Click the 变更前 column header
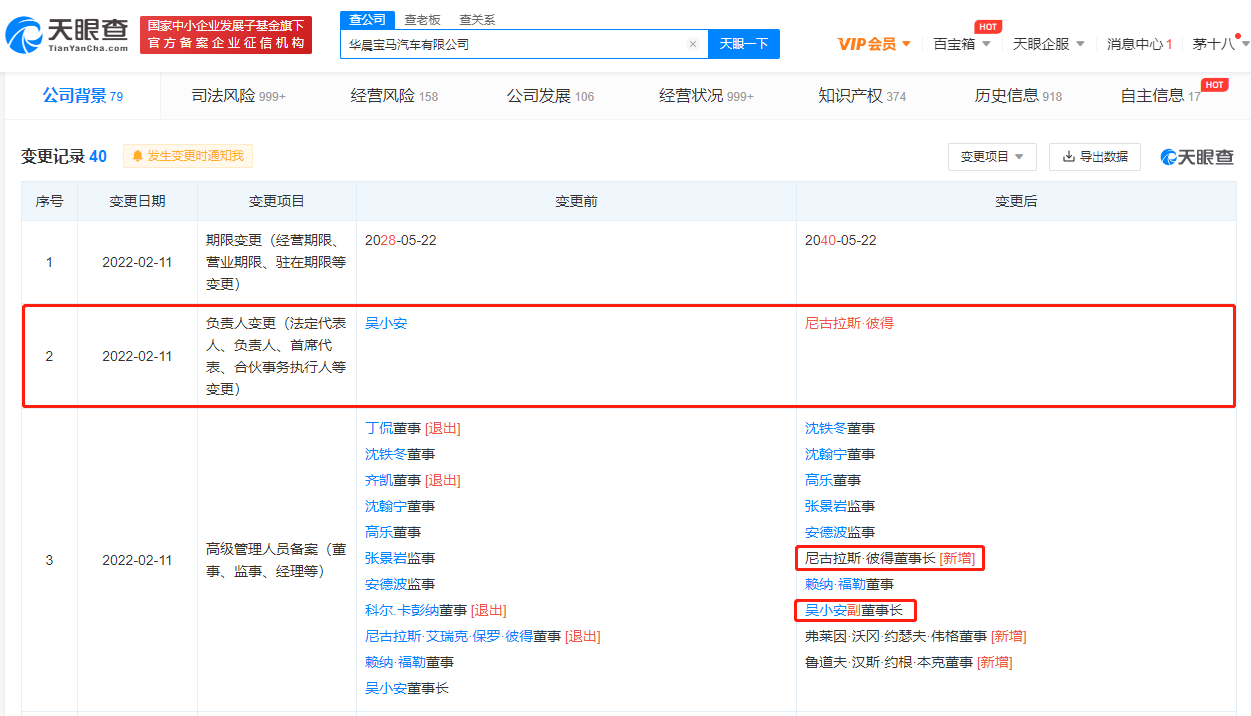This screenshot has height=716, width=1251. pos(576,201)
